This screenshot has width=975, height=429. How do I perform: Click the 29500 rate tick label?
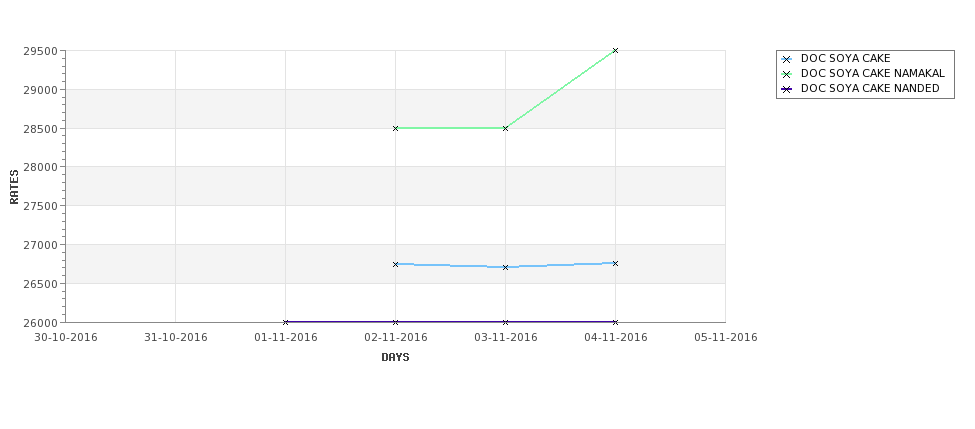[40, 51]
